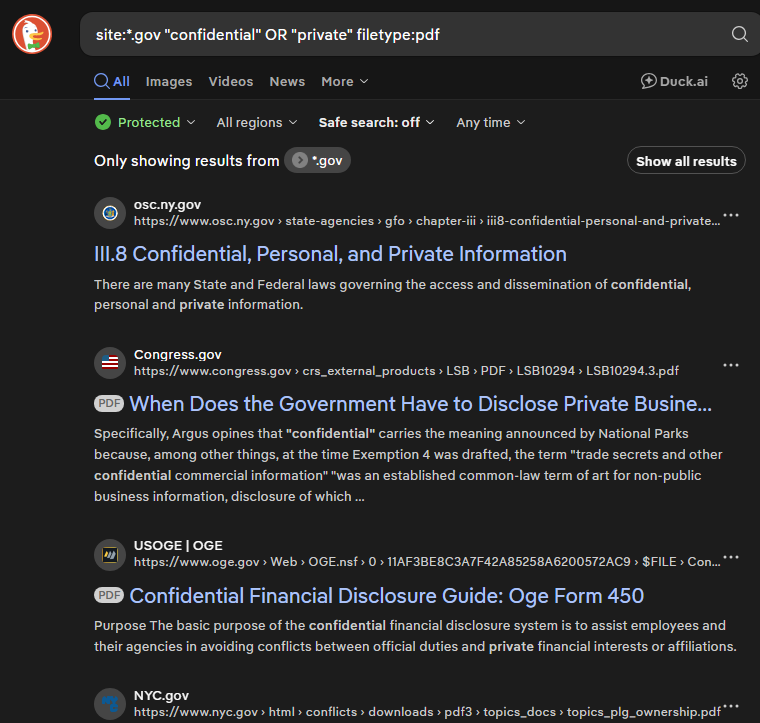Click the osc.ny.gov site name
The image size is (760, 723).
167,205
